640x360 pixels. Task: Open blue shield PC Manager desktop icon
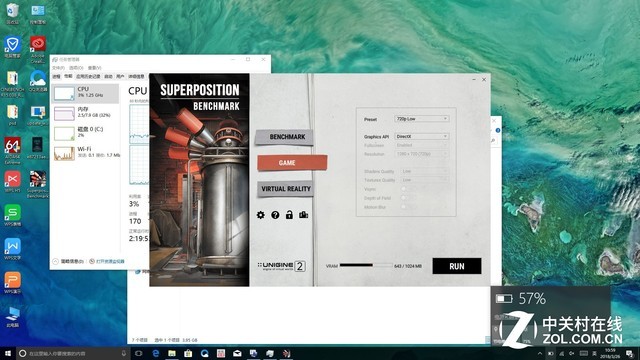click(13, 47)
